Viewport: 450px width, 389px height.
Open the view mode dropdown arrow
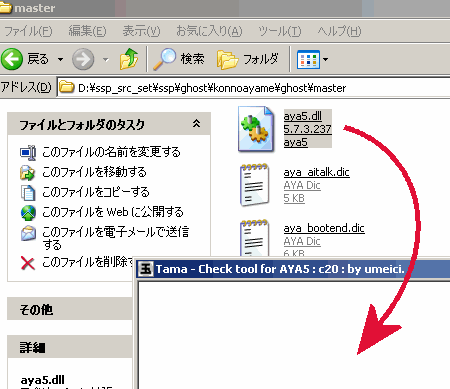[x=325, y=60]
